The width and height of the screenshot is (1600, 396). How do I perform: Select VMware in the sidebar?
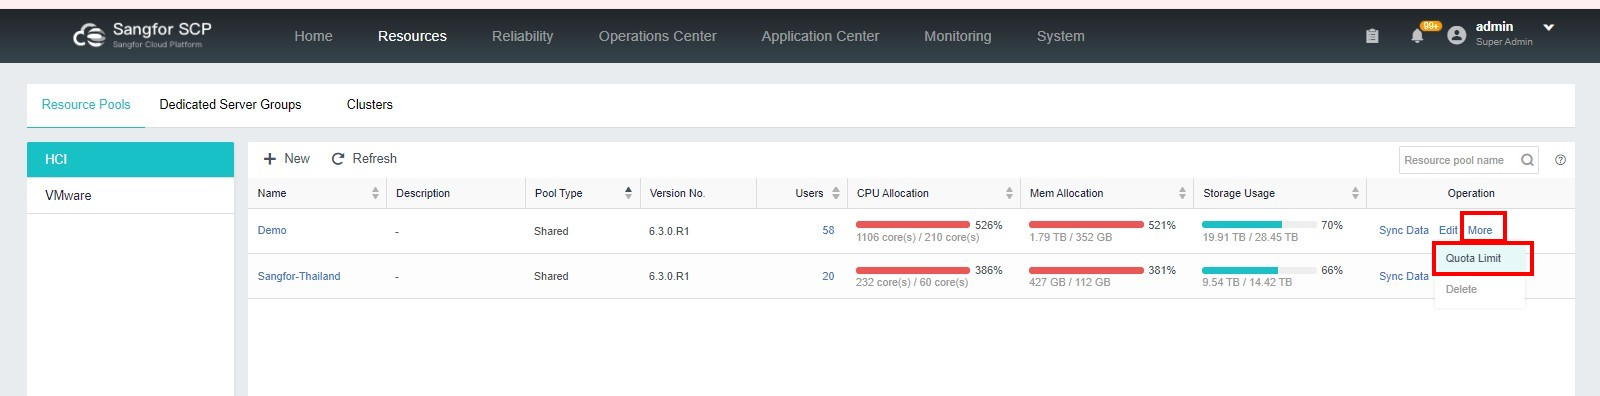[130, 195]
